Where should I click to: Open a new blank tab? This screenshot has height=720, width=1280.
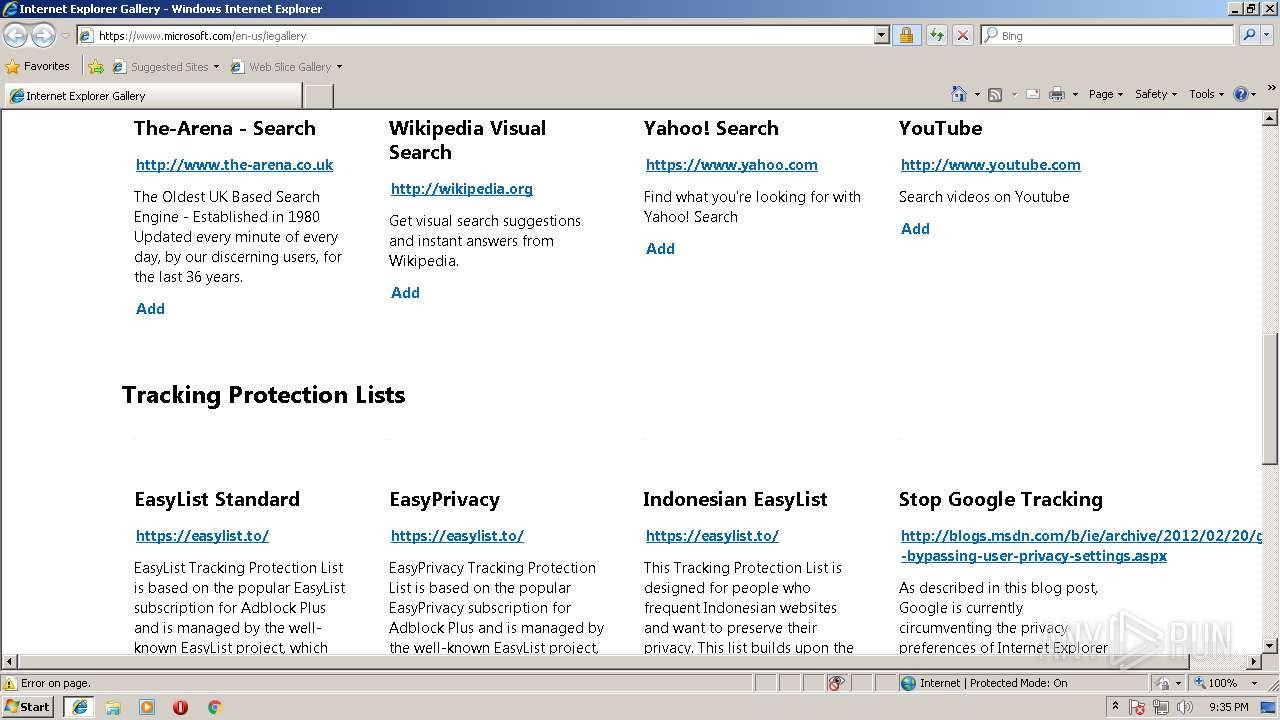tap(318, 96)
